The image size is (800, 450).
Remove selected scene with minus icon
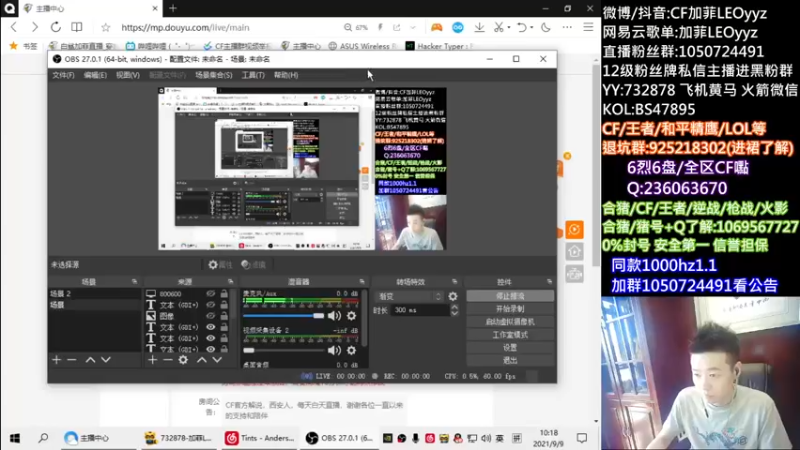(72, 360)
